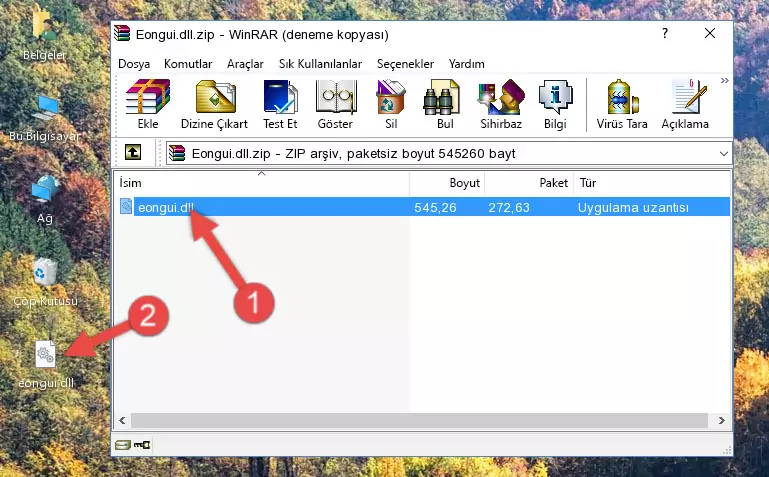The image size is (769, 477).
Task: Click the help question mark button
Action: pos(665,33)
